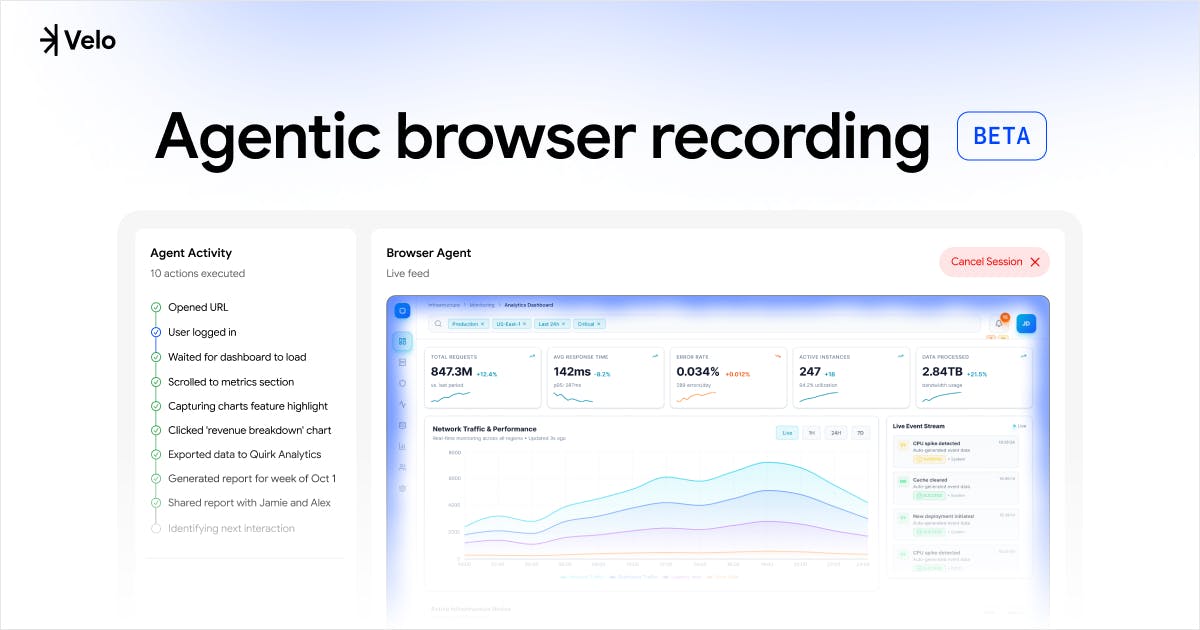Screen dimensions: 1200x630
Task: Switch to the 7D time range
Action: (859, 433)
